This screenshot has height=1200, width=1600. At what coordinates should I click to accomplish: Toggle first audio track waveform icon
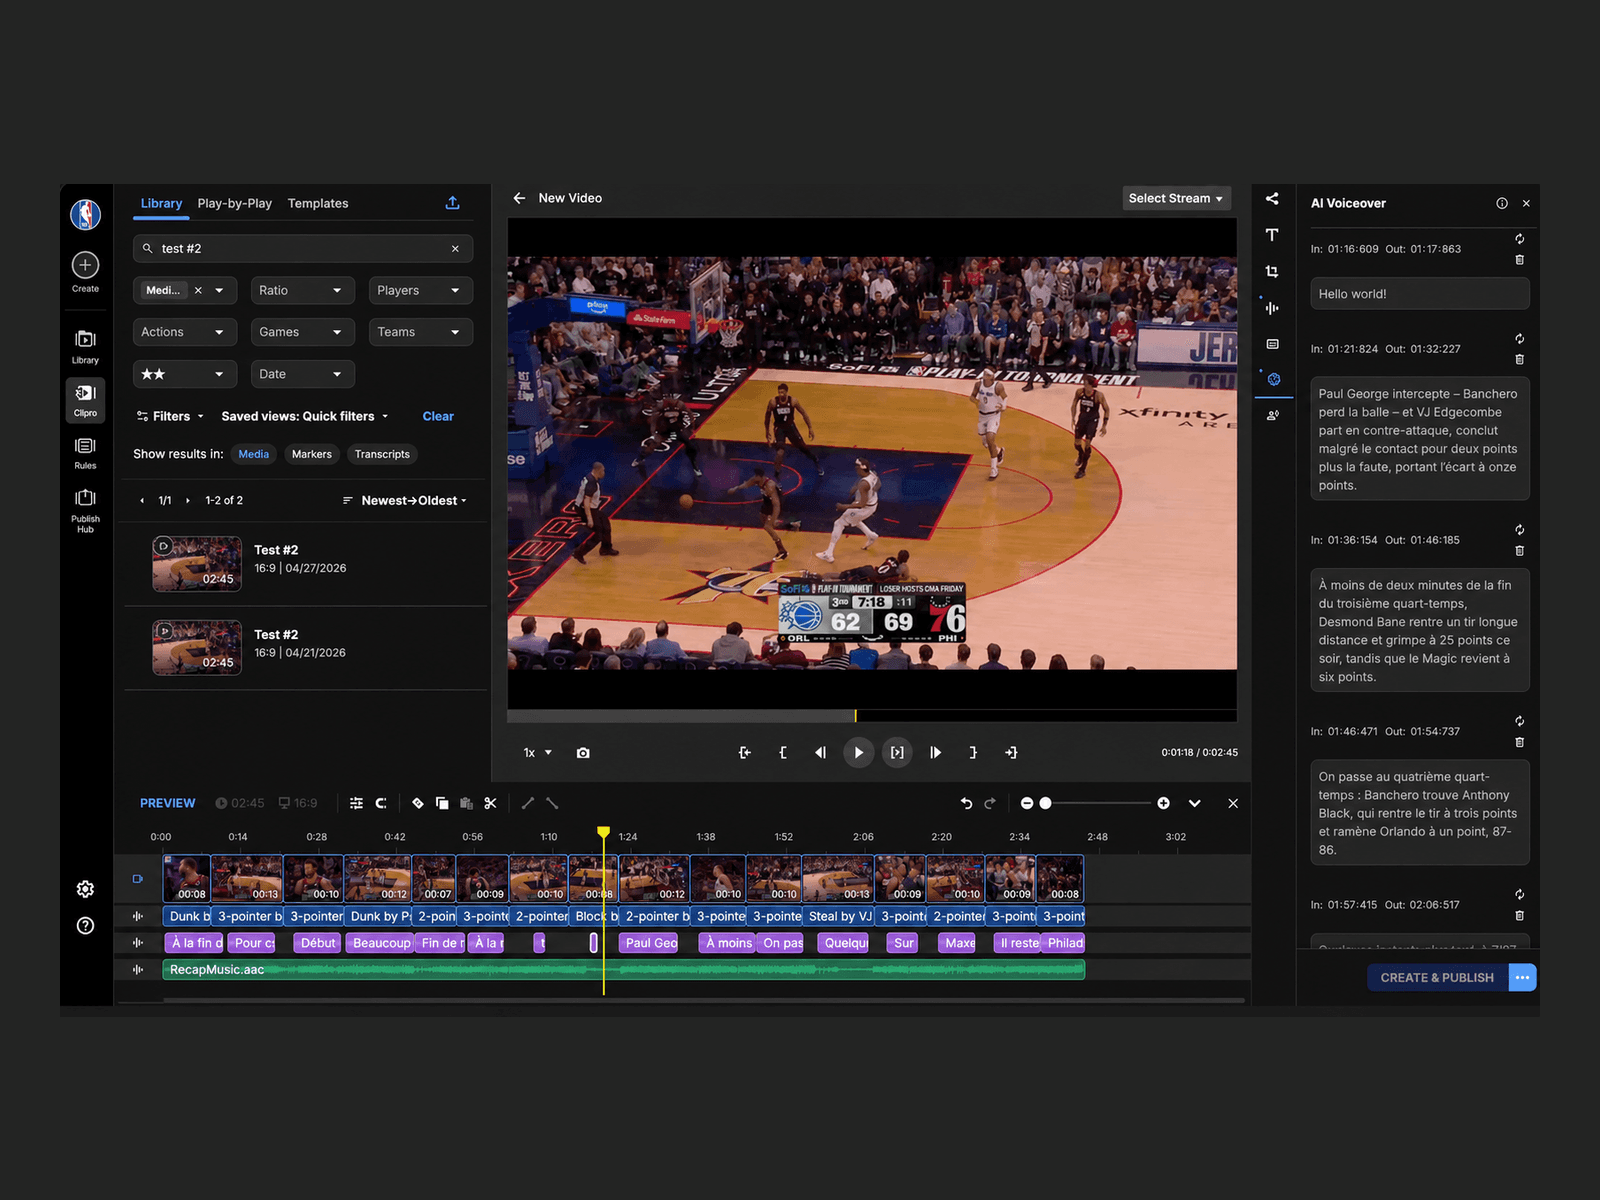138,916
